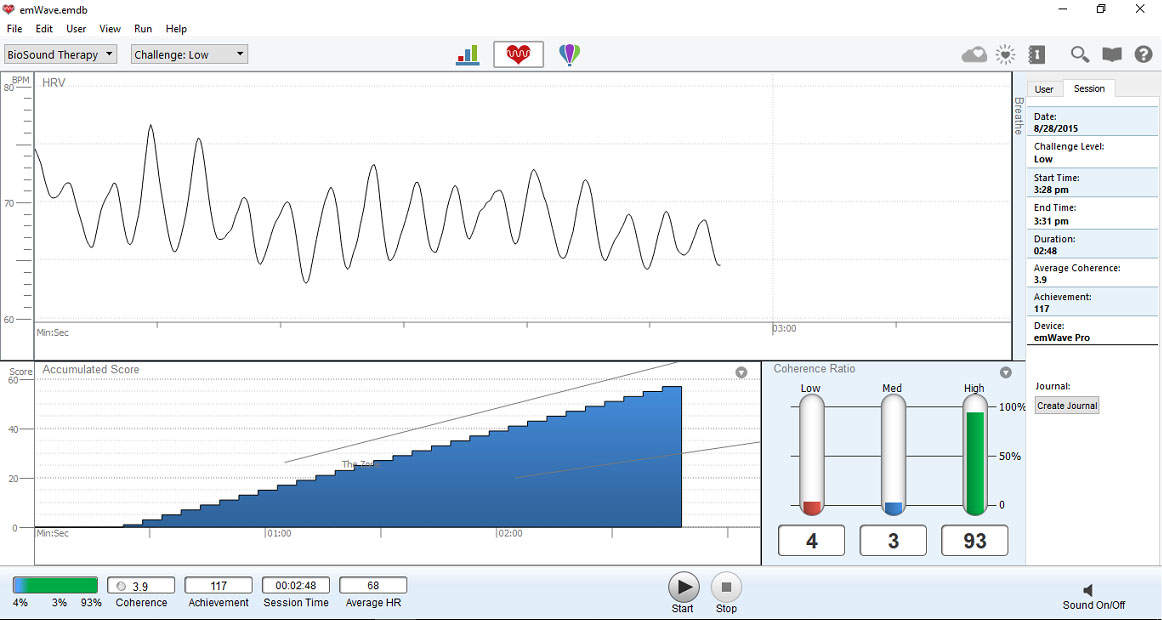Screen dimensions: 1162x620
Task: Toggle Sound On/Off speaker
Action: click(1090, 591)
